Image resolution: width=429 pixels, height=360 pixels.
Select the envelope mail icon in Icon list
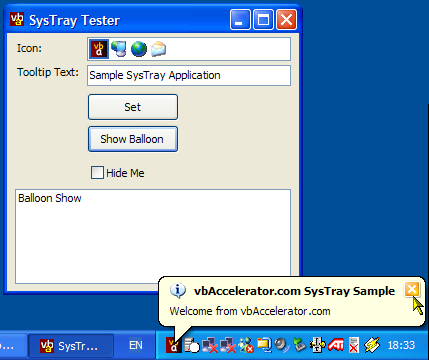click(x=158, y=49)
